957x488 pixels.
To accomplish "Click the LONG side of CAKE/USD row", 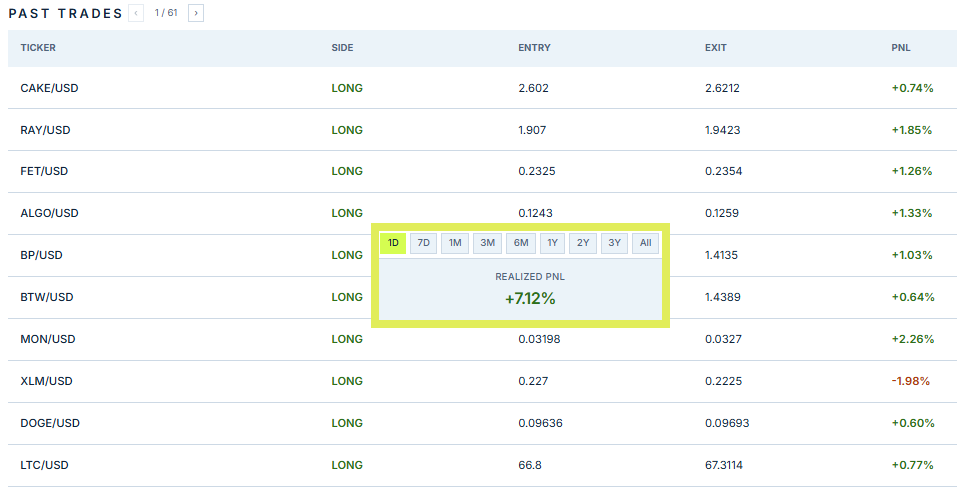I will coord(347,88).
